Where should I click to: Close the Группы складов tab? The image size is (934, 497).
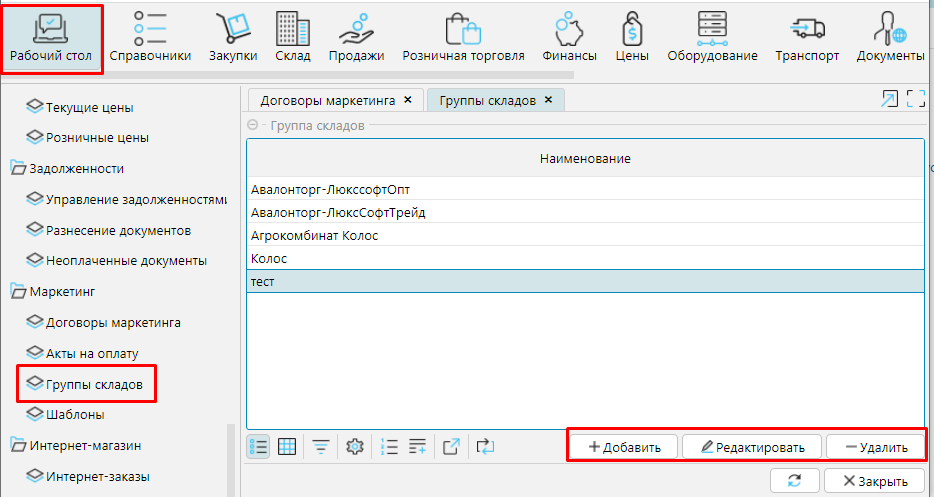pyautogui.click(x=548, y=101)
